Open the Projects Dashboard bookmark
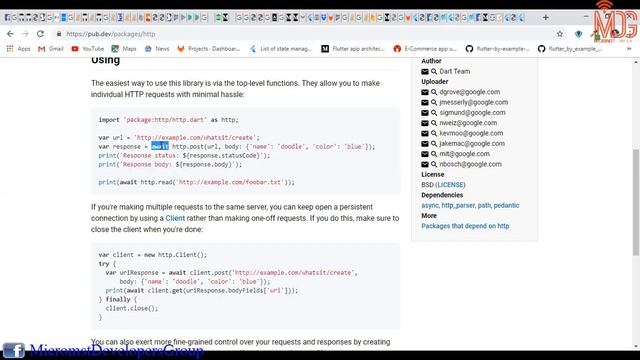Screen dimensions: 640x360 point(209,49)
